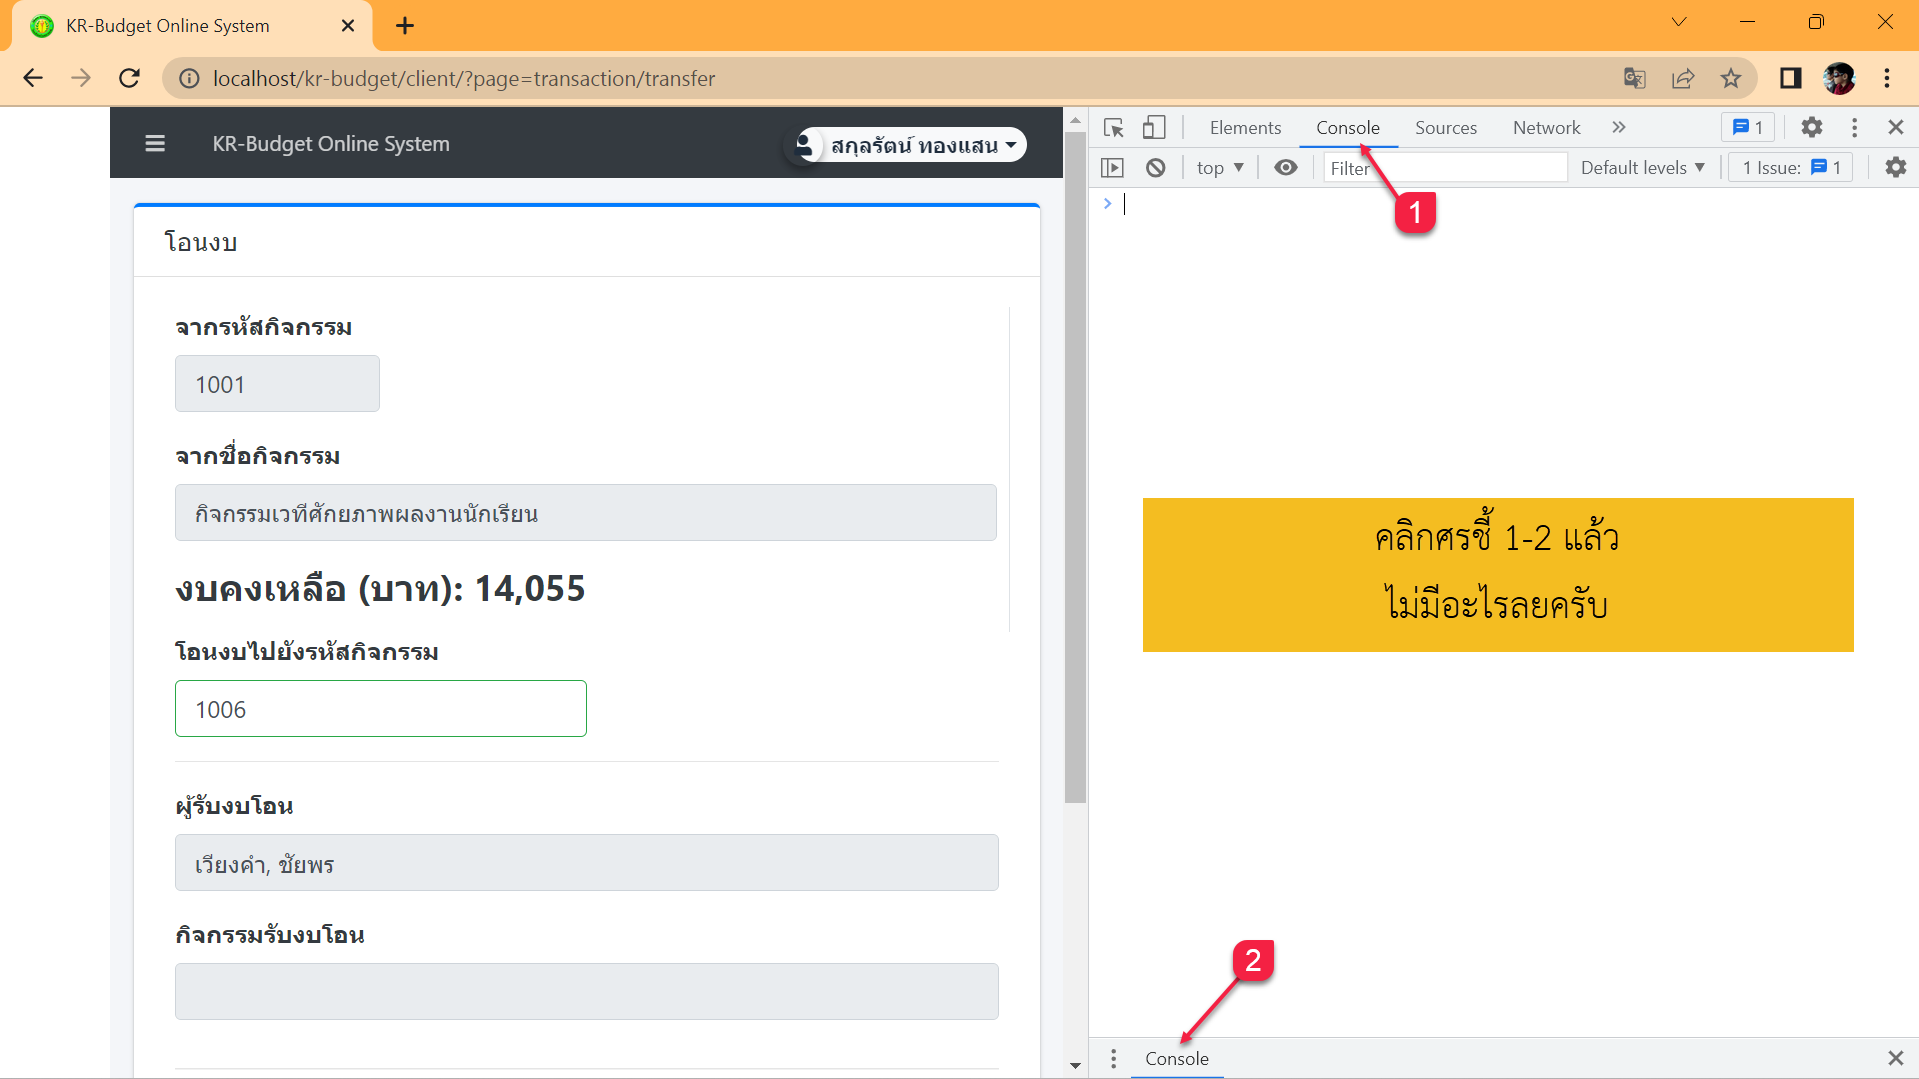Edit the target activity code field 1006
The width and height of the screenshot is (1919, 1079).
click(381, 709)
